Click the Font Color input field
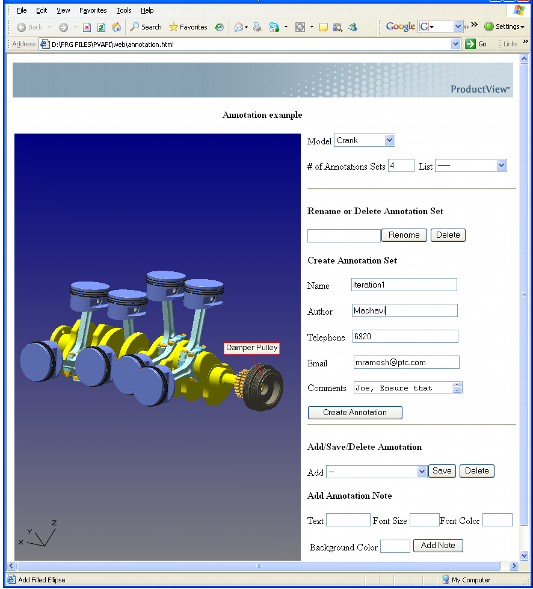 tap(497, 520)
